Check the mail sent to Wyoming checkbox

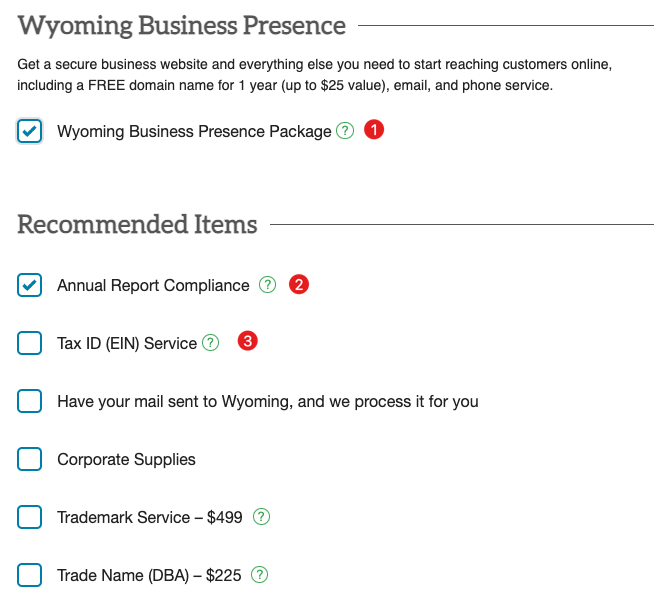[x=29, y=401]
